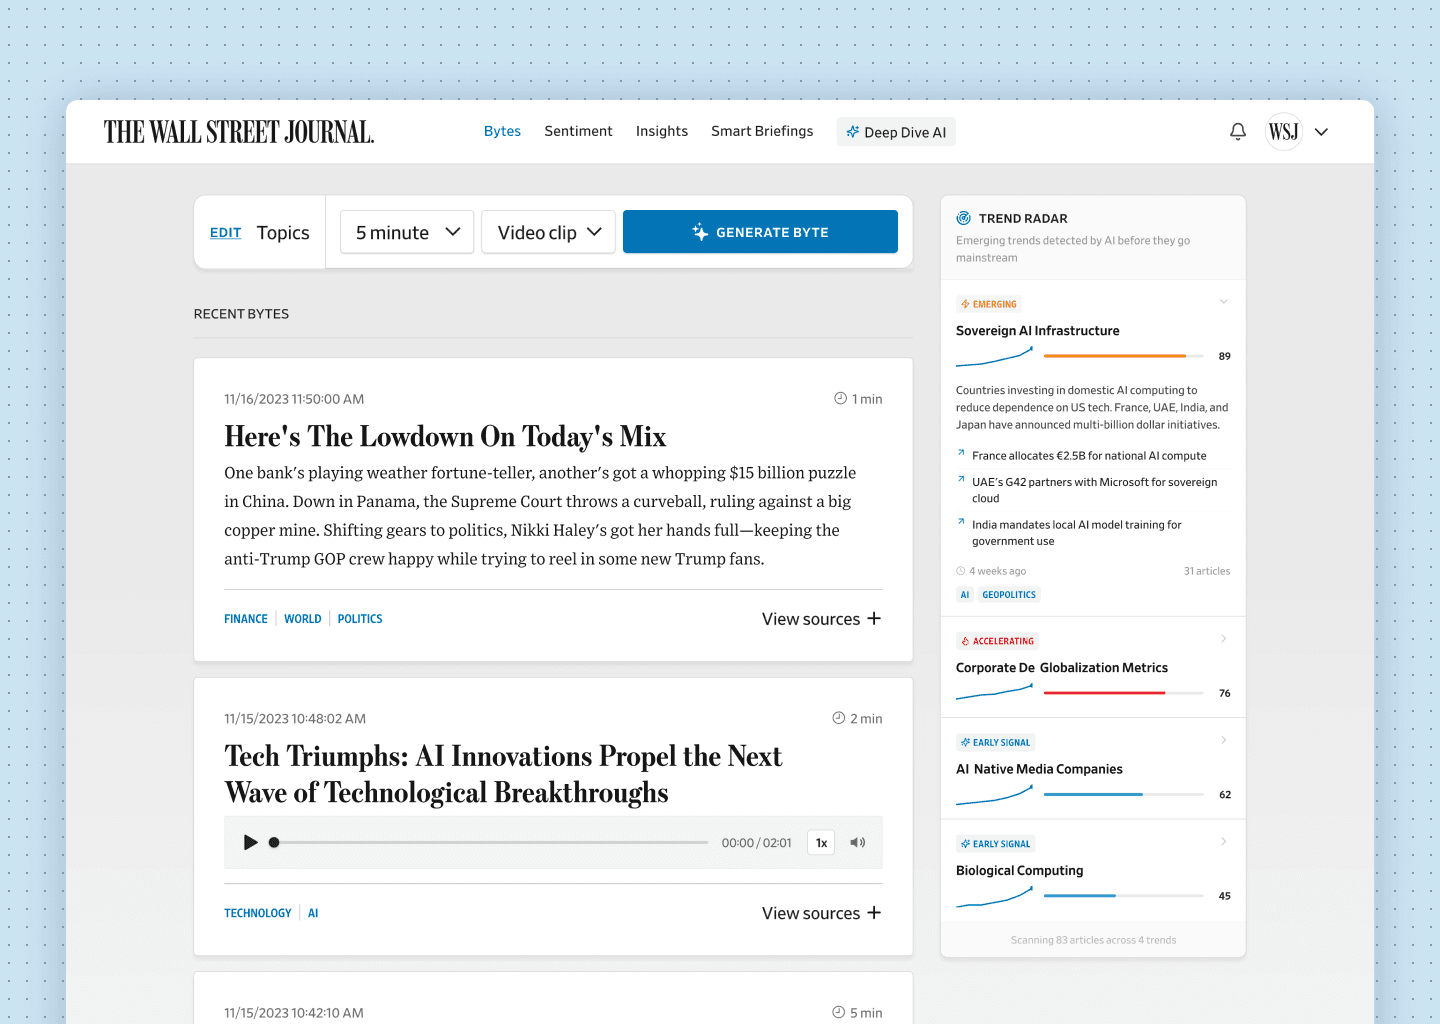Select the POLITICS tag
Image resolution: width=1440 pixels, height=1024 pixels.
point(360,619)
